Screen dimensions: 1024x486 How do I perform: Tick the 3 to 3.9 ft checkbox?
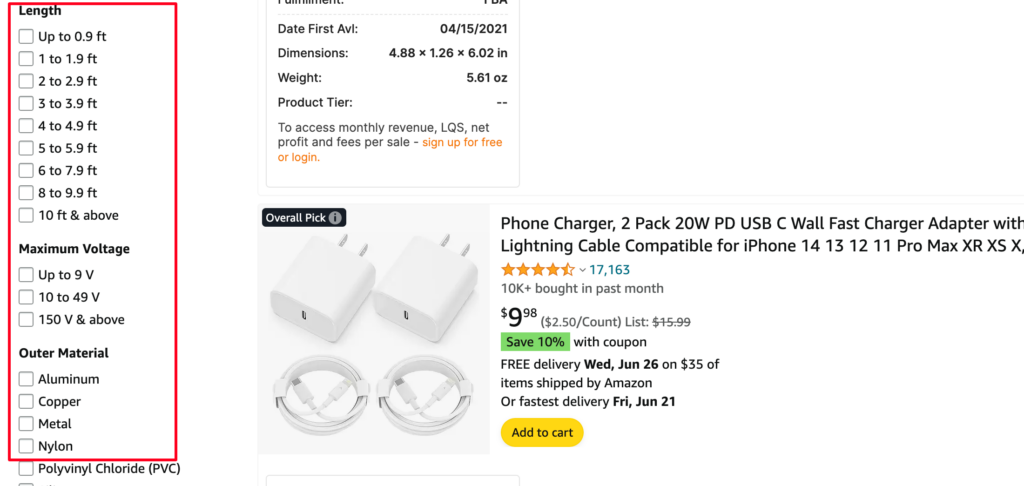pyautogui.click(x=26, y=104)
